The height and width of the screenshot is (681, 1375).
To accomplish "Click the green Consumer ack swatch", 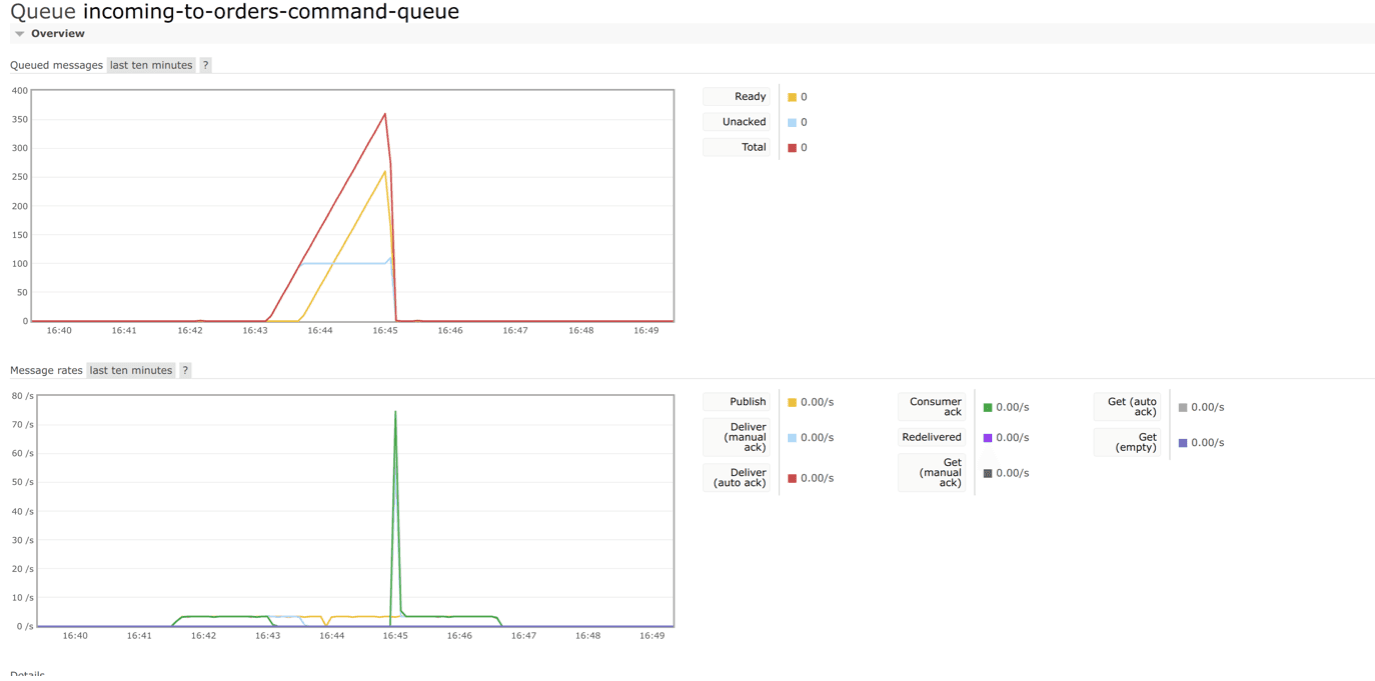I will [988, 407].
